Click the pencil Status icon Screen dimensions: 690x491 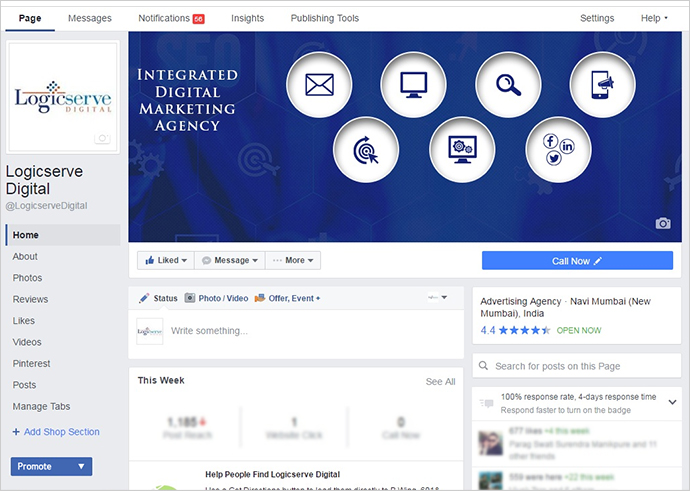tap(144, 298)
